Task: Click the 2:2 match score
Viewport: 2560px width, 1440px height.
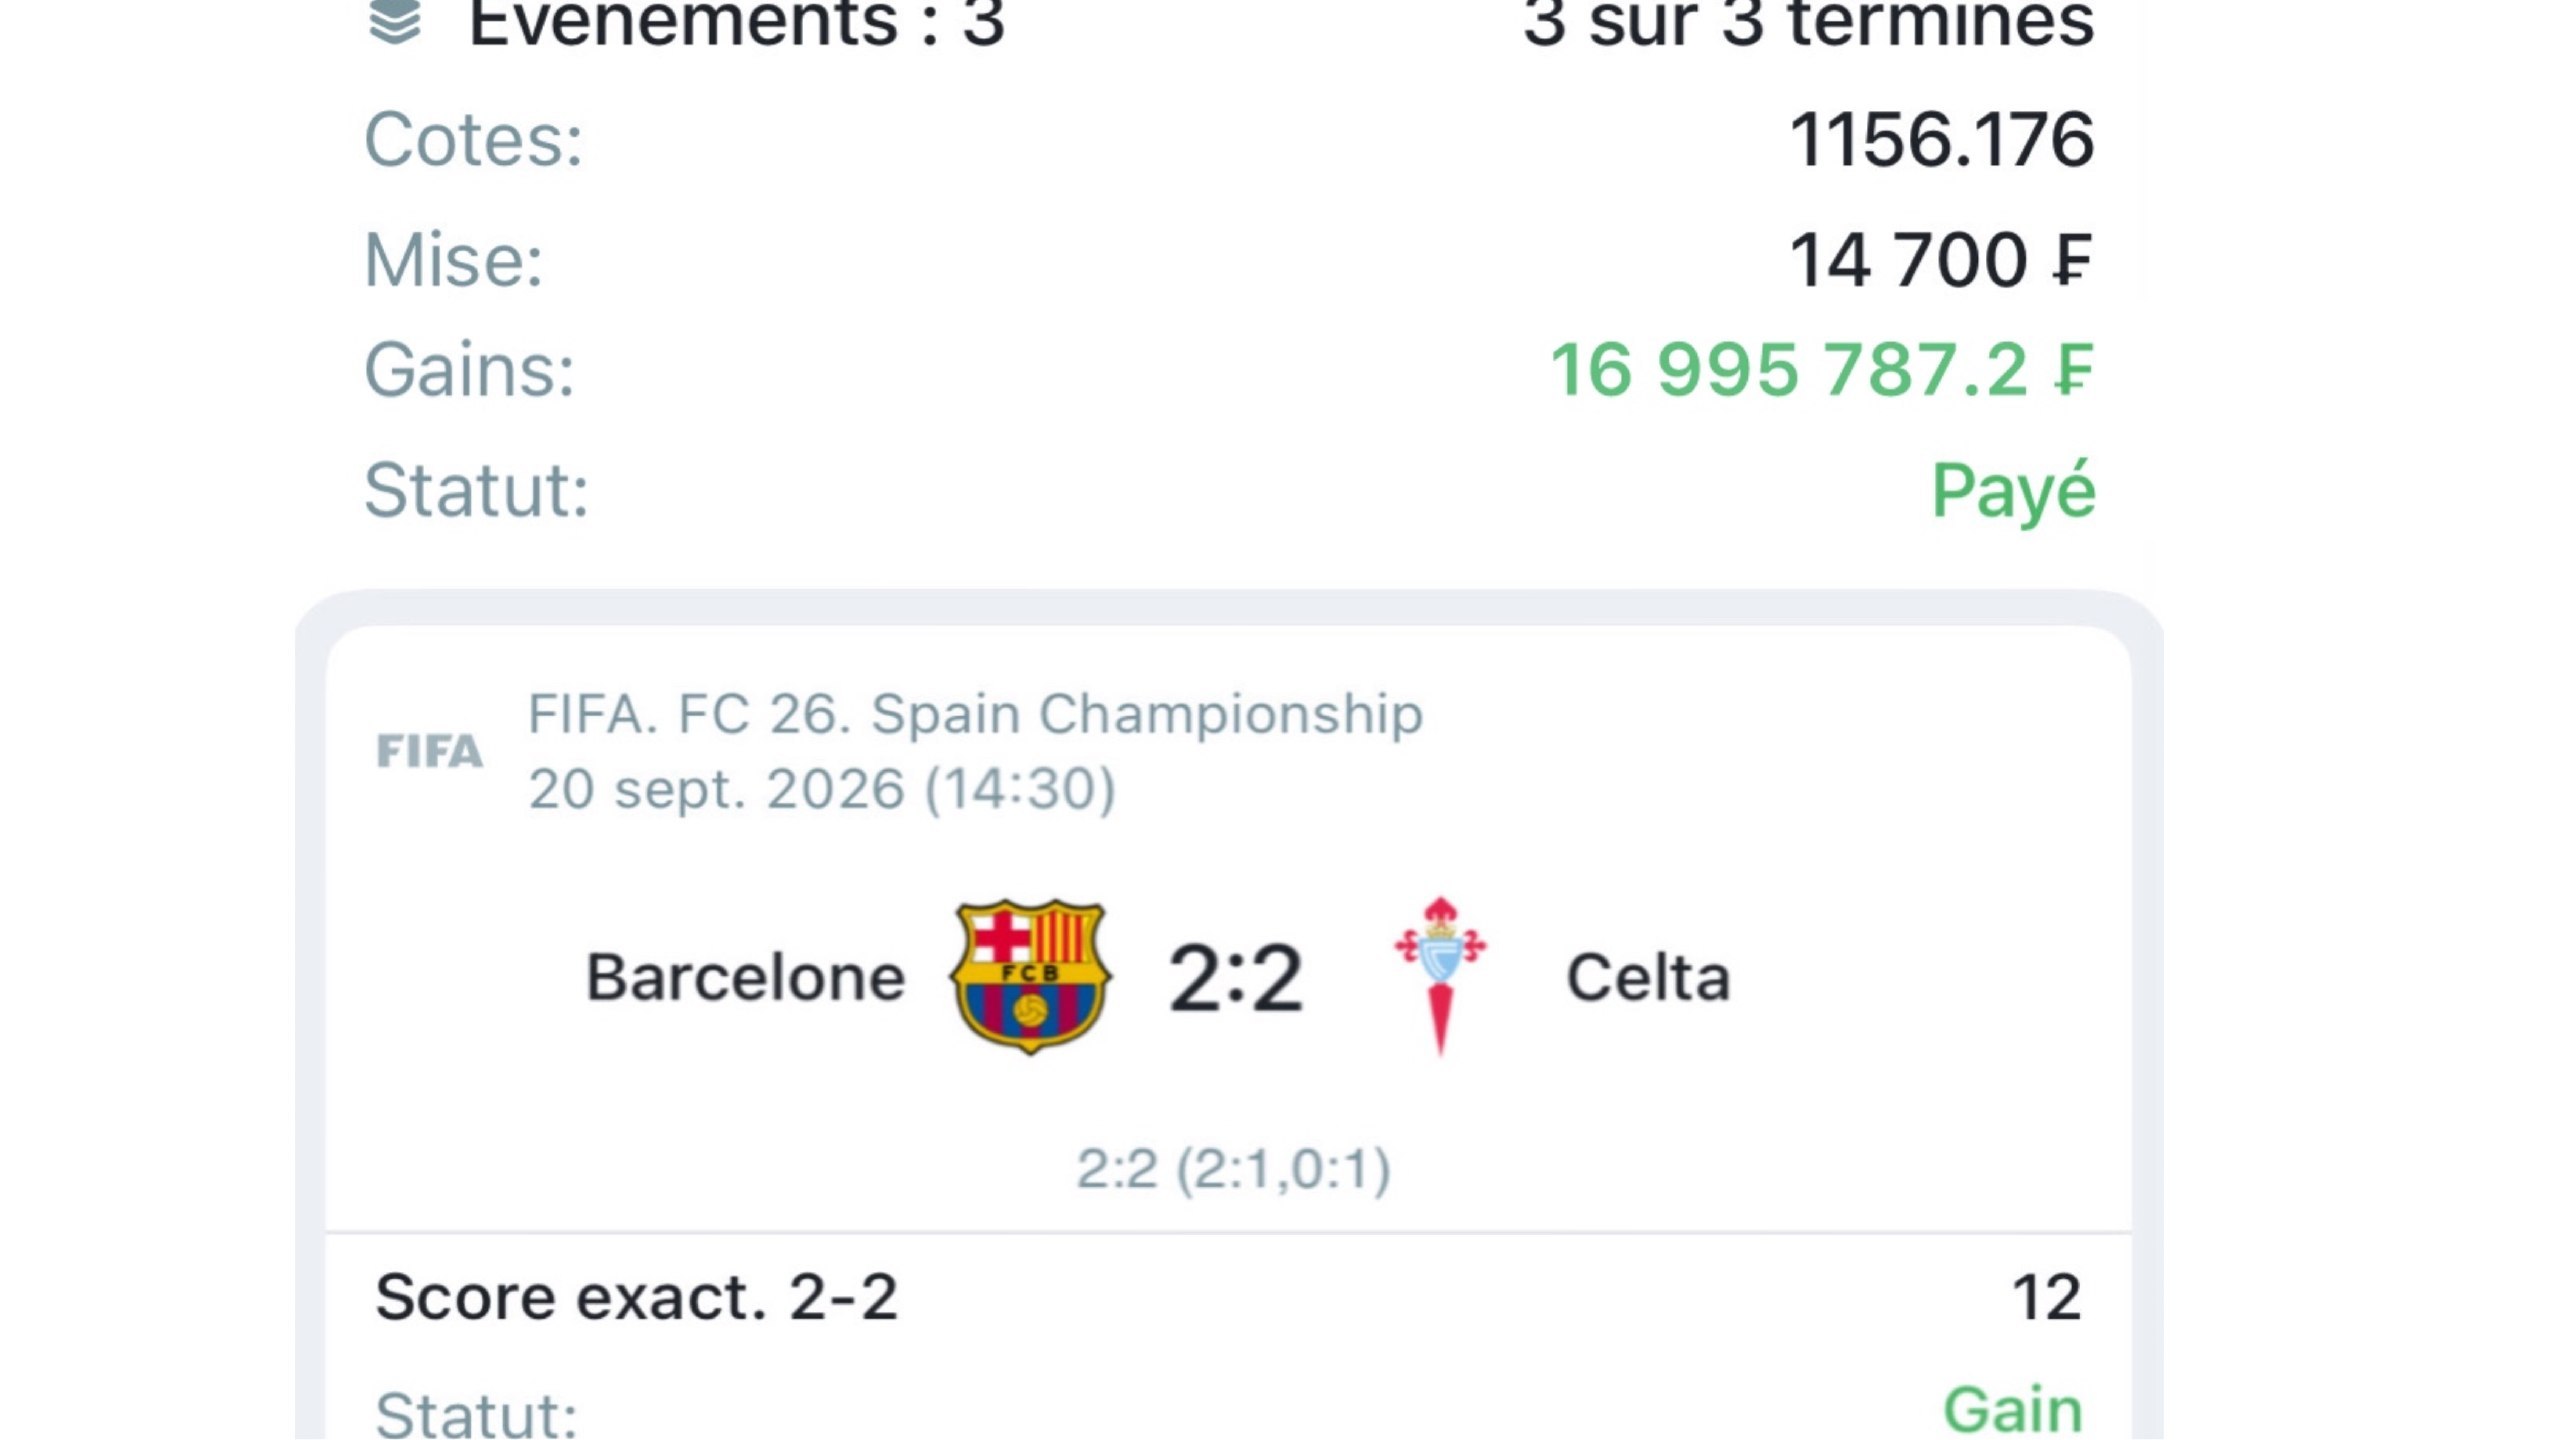Action: (x=1236, y=977)
